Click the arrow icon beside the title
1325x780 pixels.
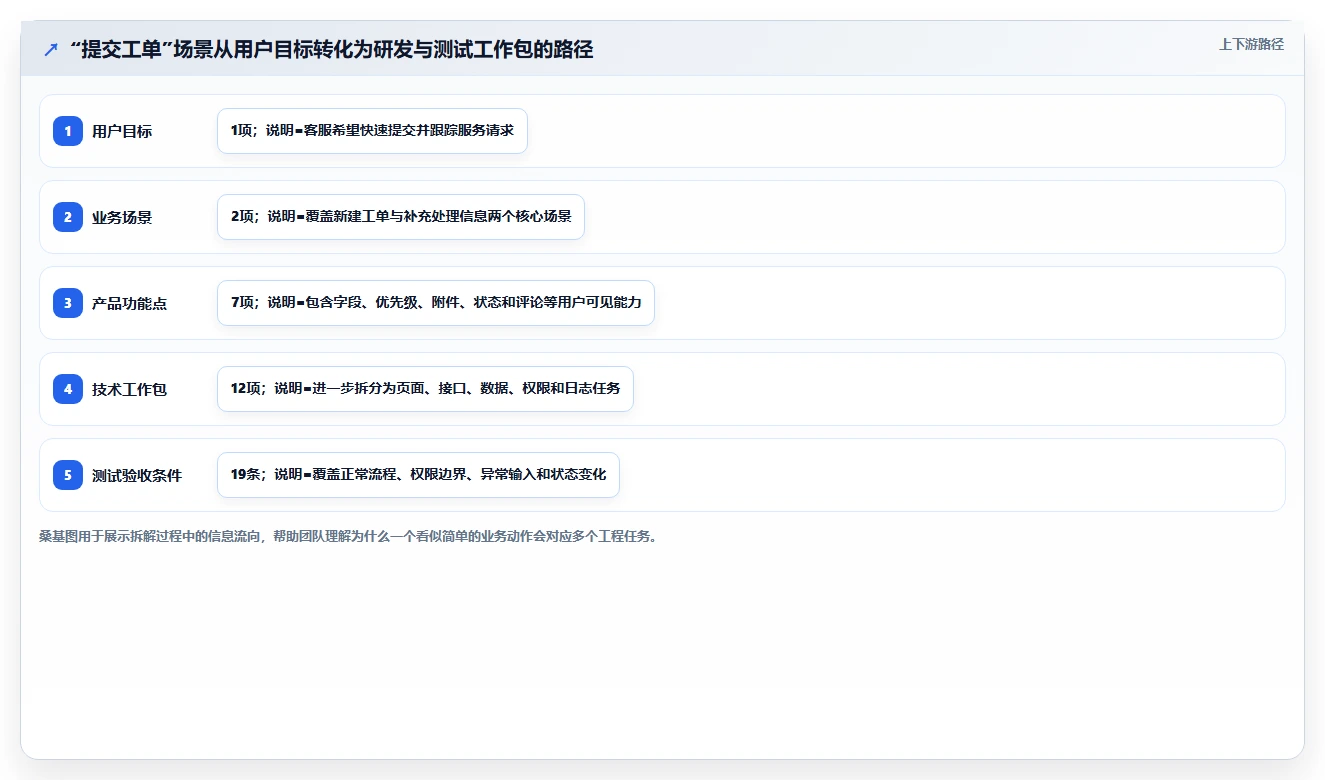pyautogui.click(x=51, y=49)
